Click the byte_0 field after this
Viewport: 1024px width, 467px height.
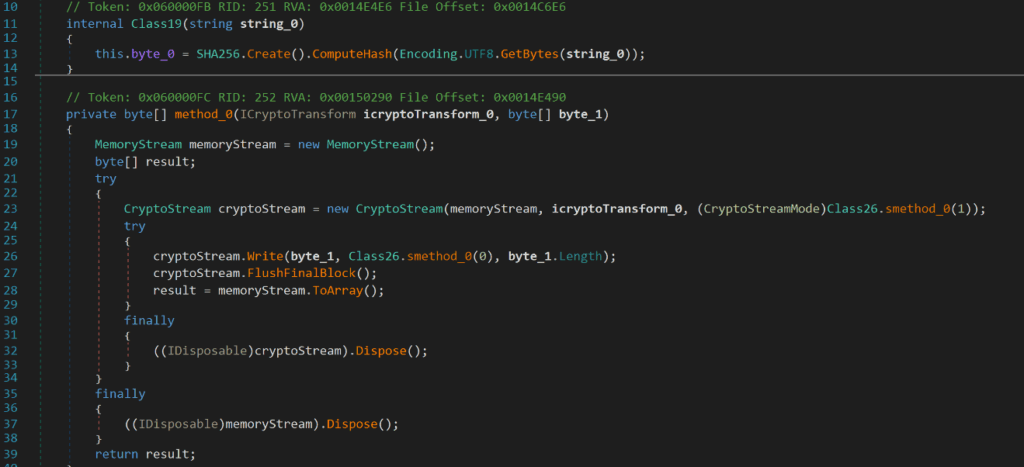(x=153, y=55)
